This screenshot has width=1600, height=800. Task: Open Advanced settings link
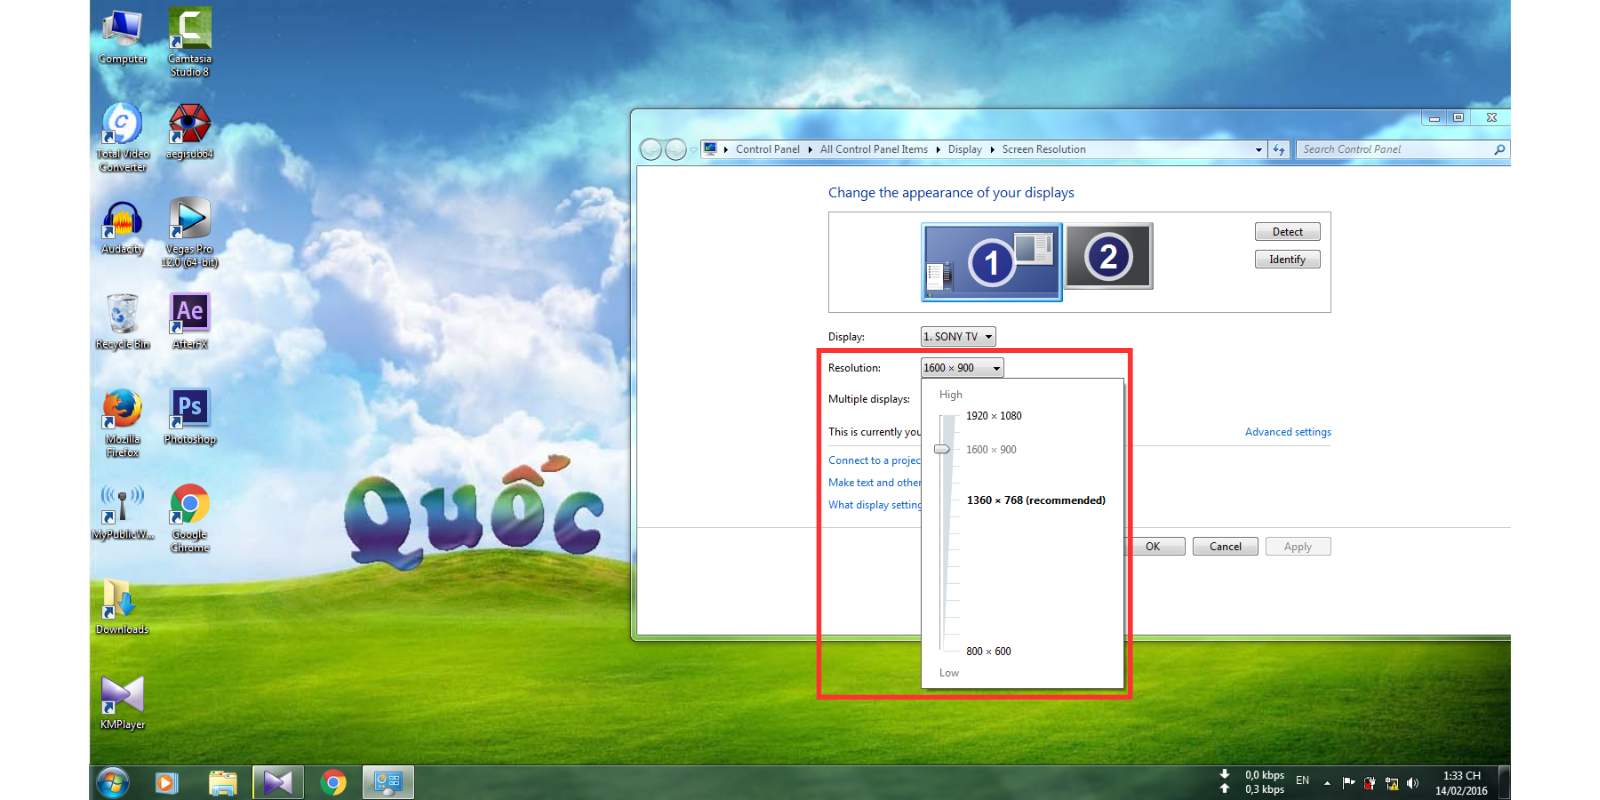1288,432
